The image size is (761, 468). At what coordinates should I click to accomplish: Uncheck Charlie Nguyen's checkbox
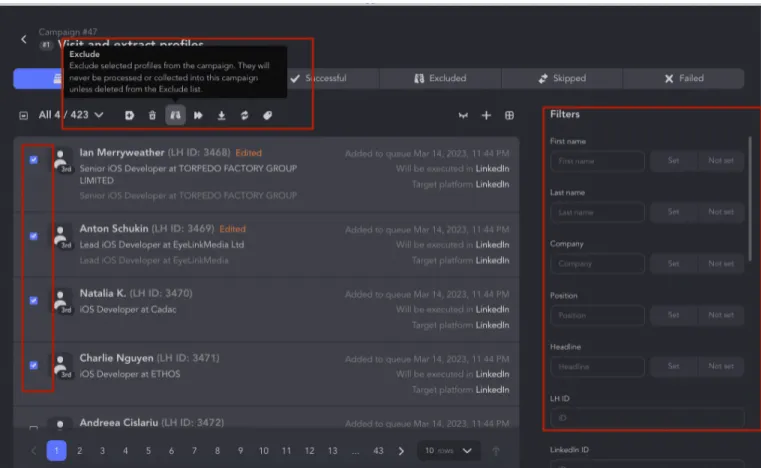pyautogui.click(x=33, y=365)
